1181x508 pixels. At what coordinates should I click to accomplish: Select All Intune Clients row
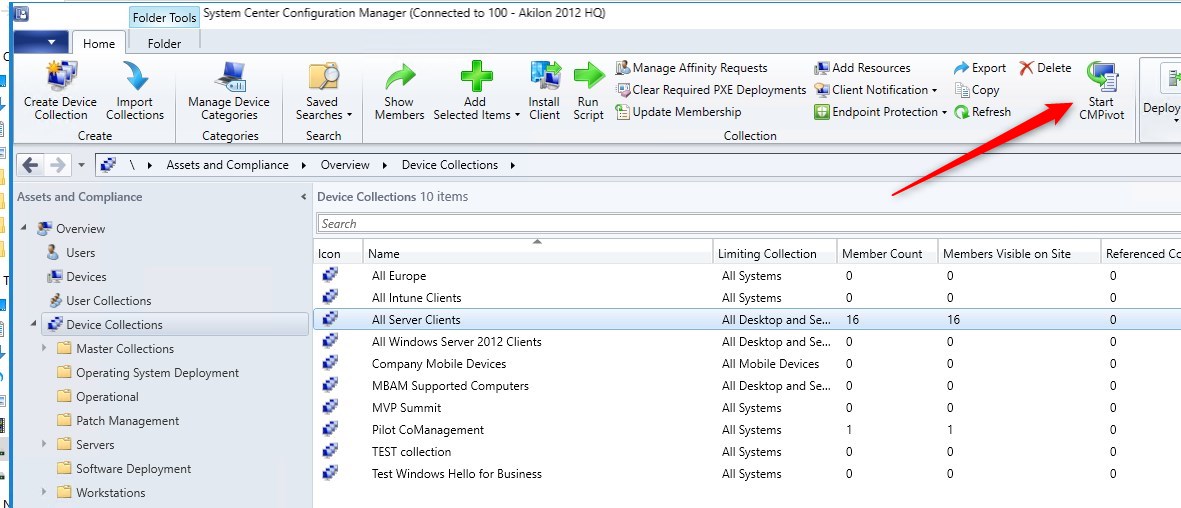coord(747,298)
